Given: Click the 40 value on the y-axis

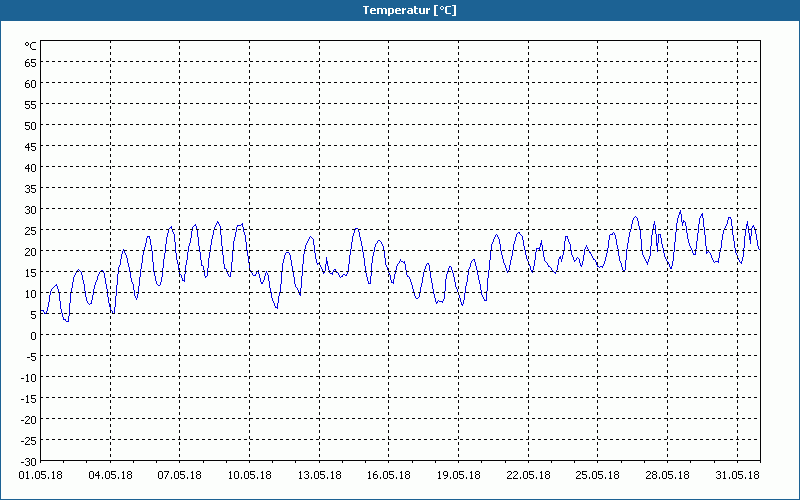Looking at the screenshot, I should point(31,168).
